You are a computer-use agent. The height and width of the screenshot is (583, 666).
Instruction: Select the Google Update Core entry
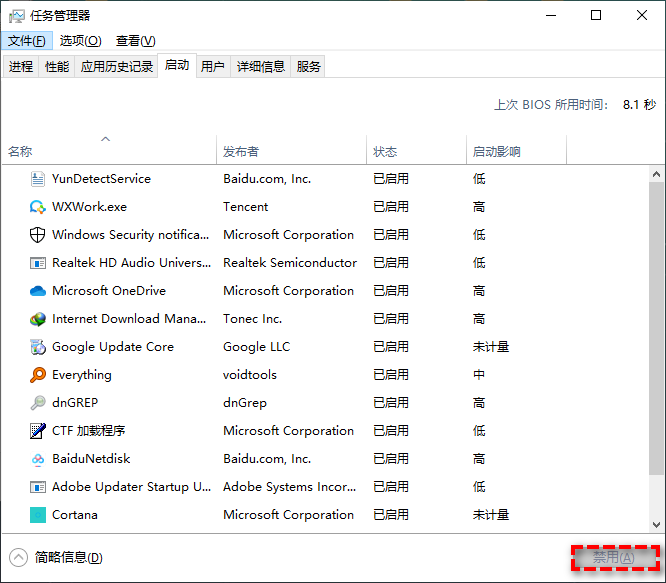coord(113,347)
